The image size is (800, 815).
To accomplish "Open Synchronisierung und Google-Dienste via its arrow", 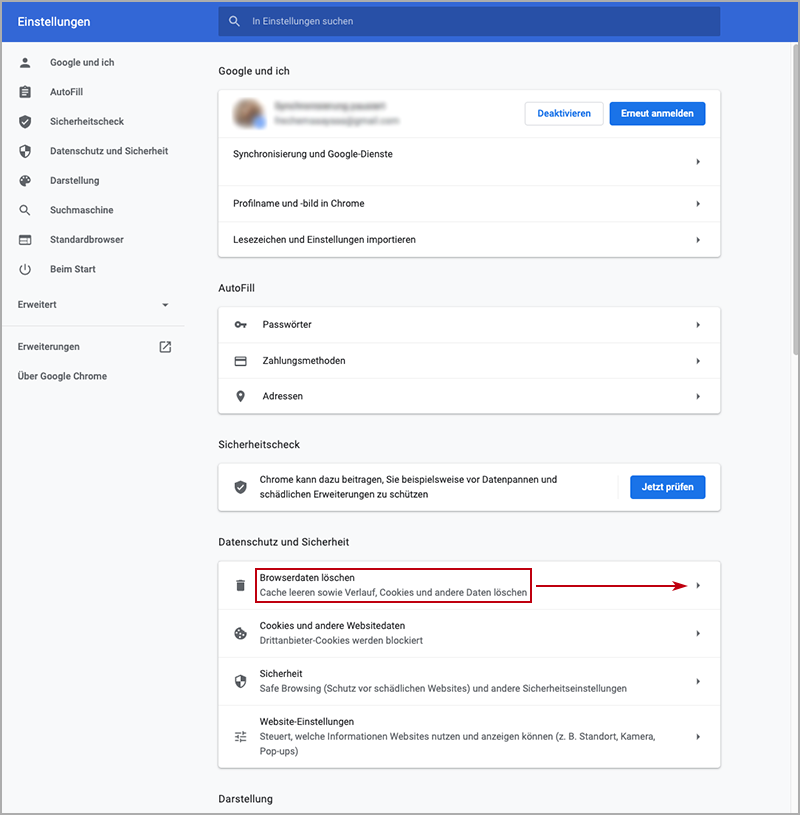I will tap(698, 162).
